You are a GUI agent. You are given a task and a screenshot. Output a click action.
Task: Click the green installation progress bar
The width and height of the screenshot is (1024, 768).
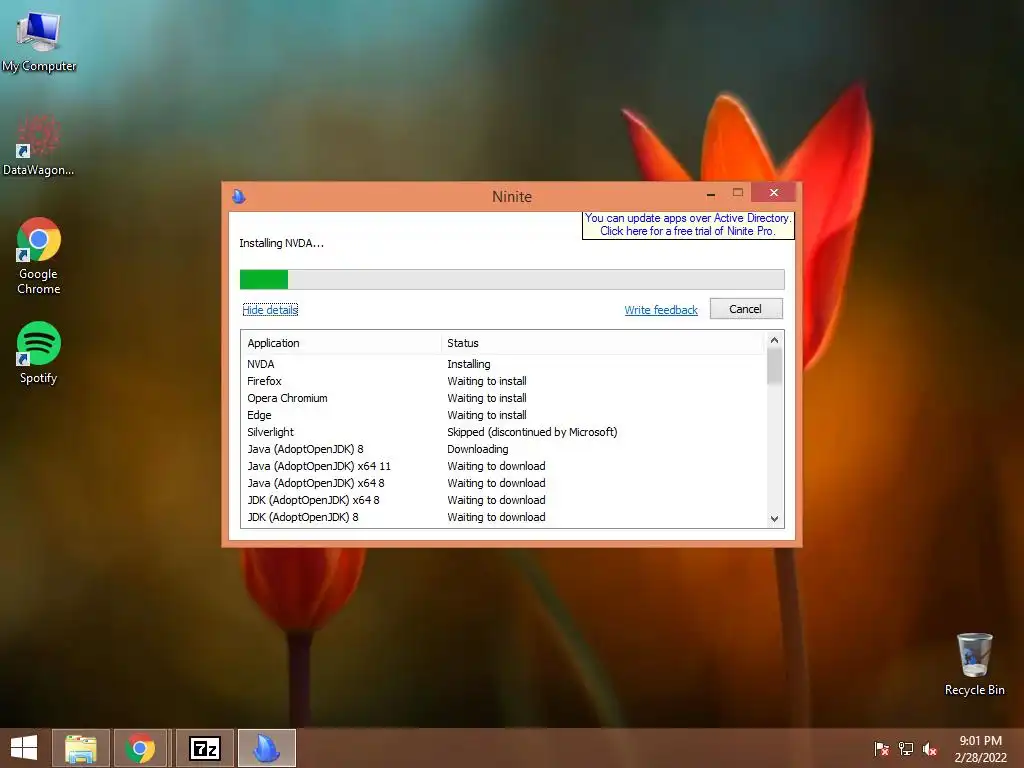(x=512, y=279)
